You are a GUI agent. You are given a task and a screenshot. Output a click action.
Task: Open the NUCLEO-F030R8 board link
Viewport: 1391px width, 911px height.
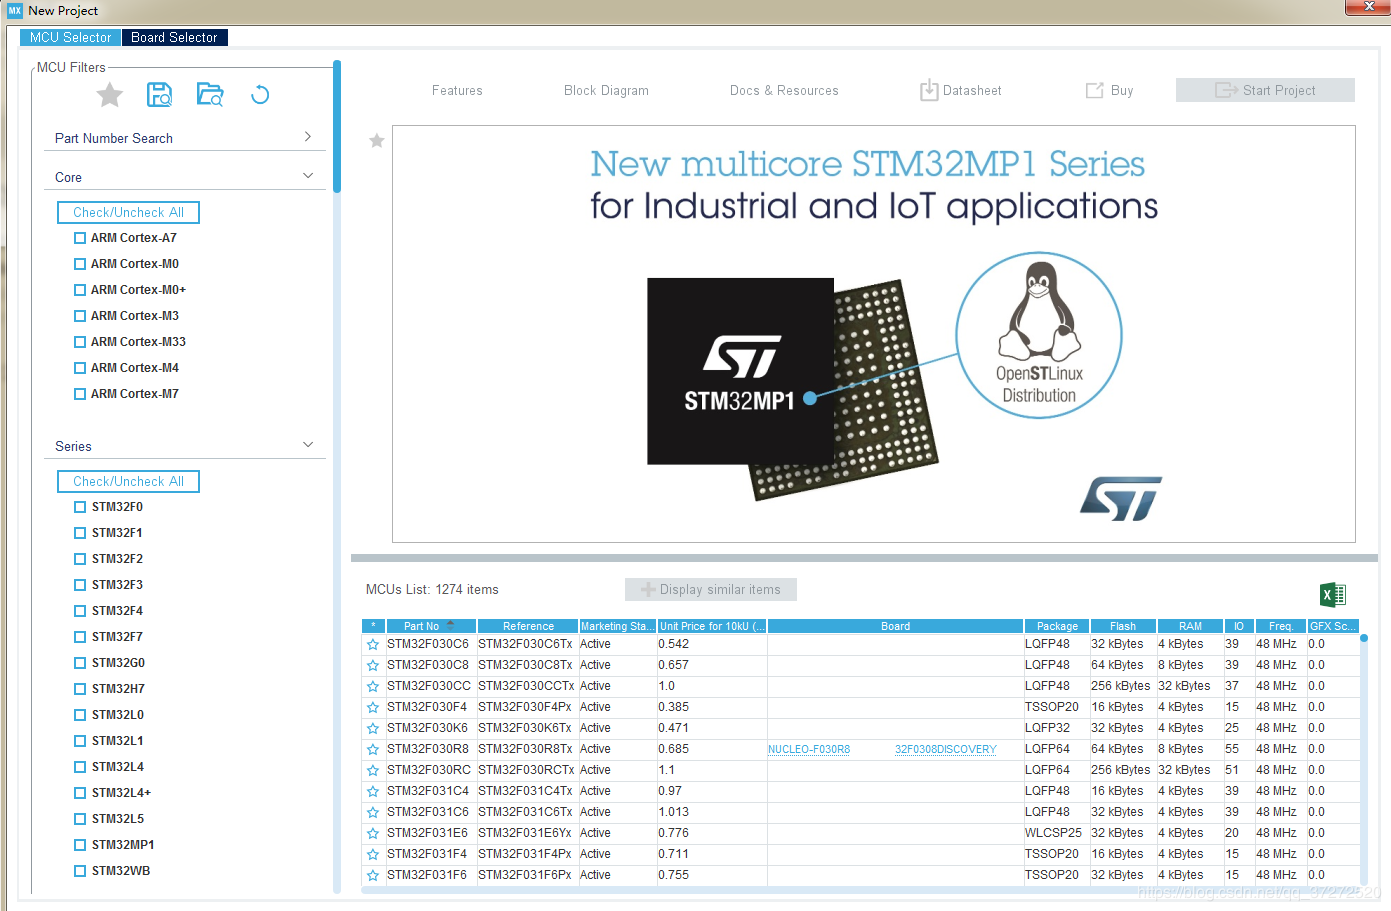(809, 749)
